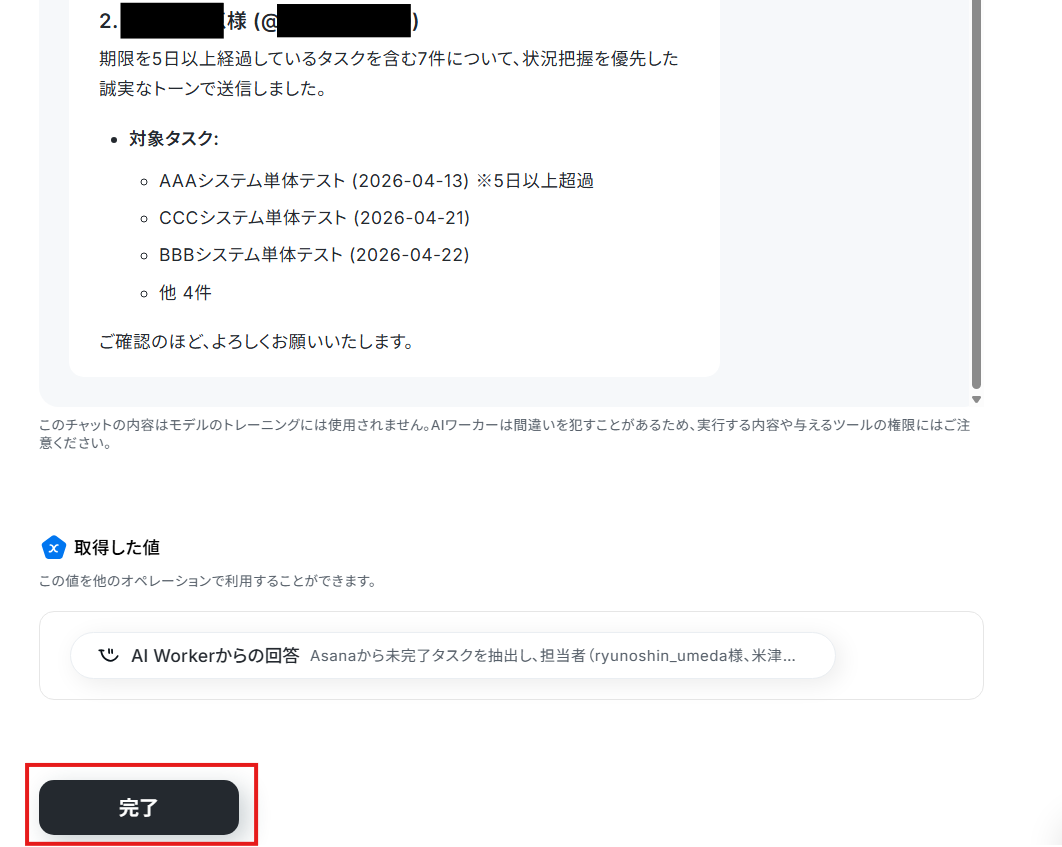Click the 対象タスク bullet label
Image resolution: width=1062 pixels, height=847 pixels.
coord(174,139)
